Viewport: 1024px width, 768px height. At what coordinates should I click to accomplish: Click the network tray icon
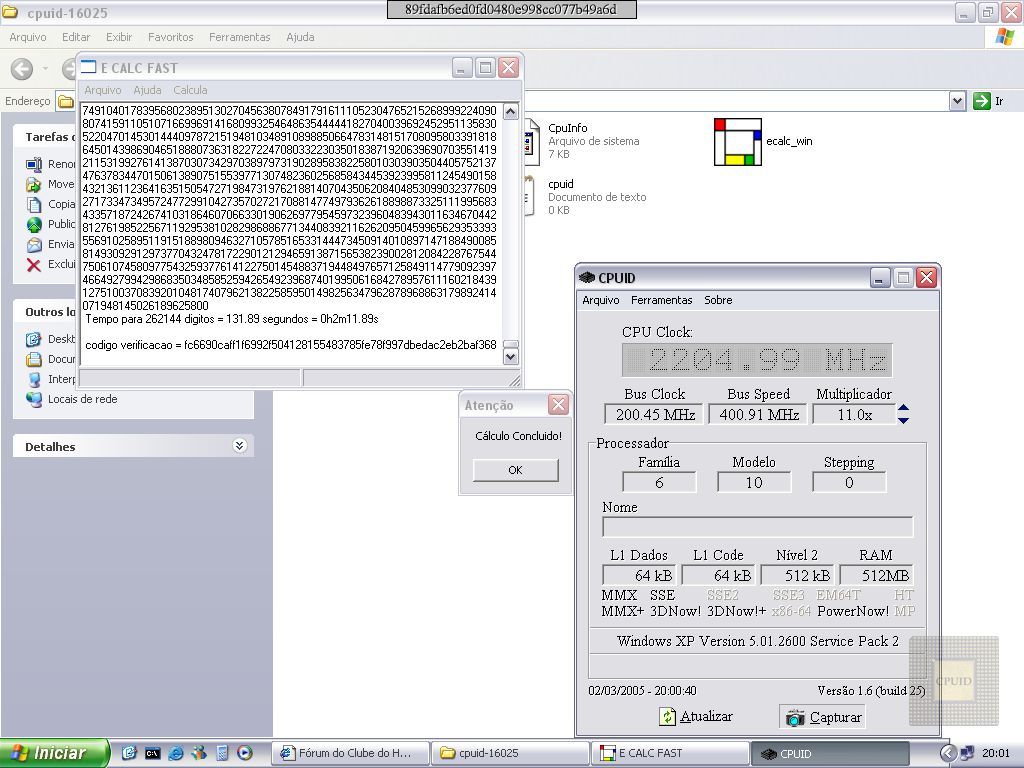tap(968, 753)
